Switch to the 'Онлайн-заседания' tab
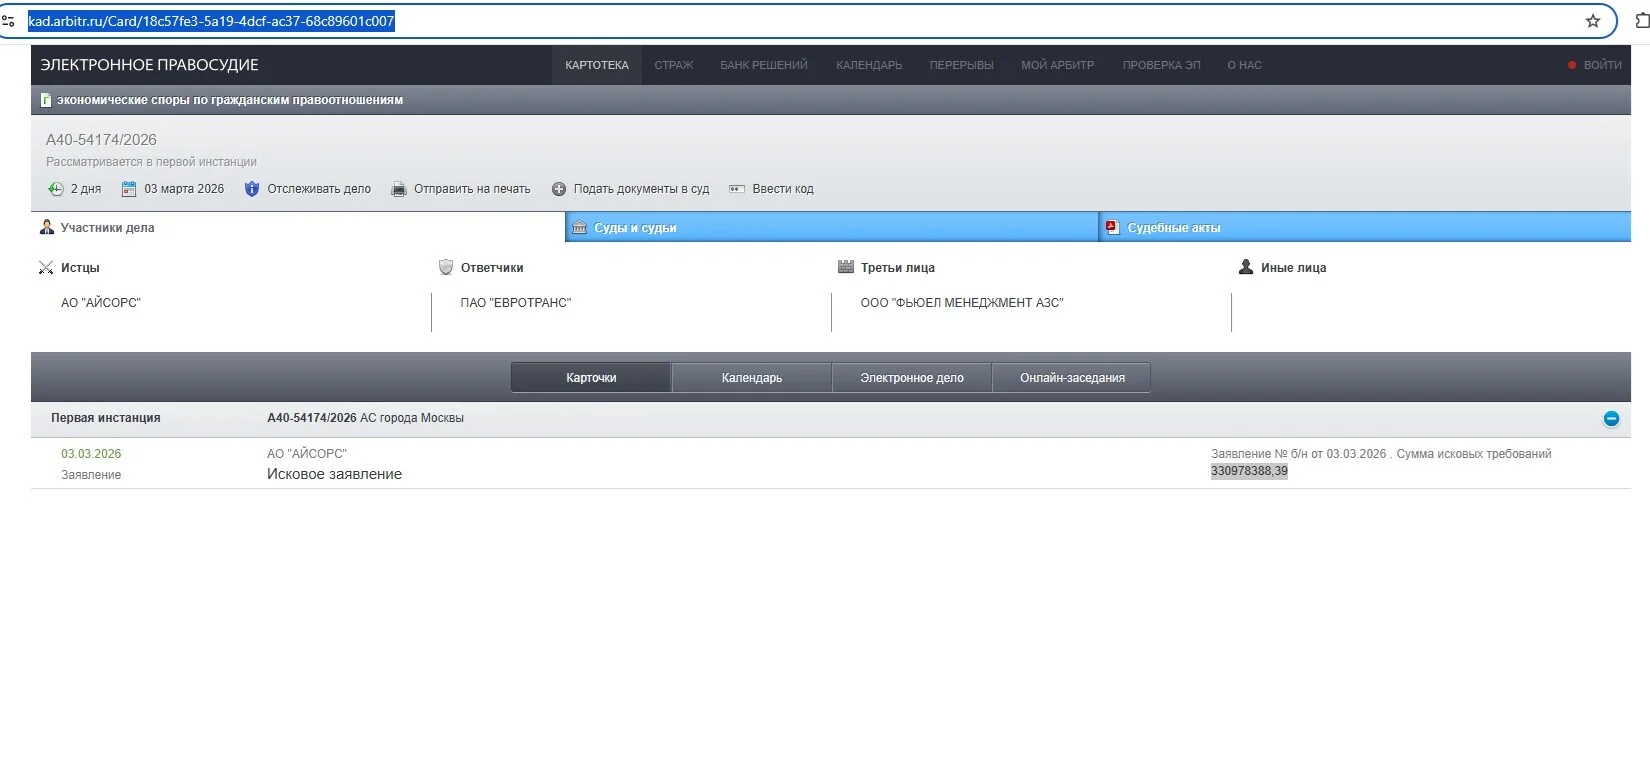 tap(1072, 378)
